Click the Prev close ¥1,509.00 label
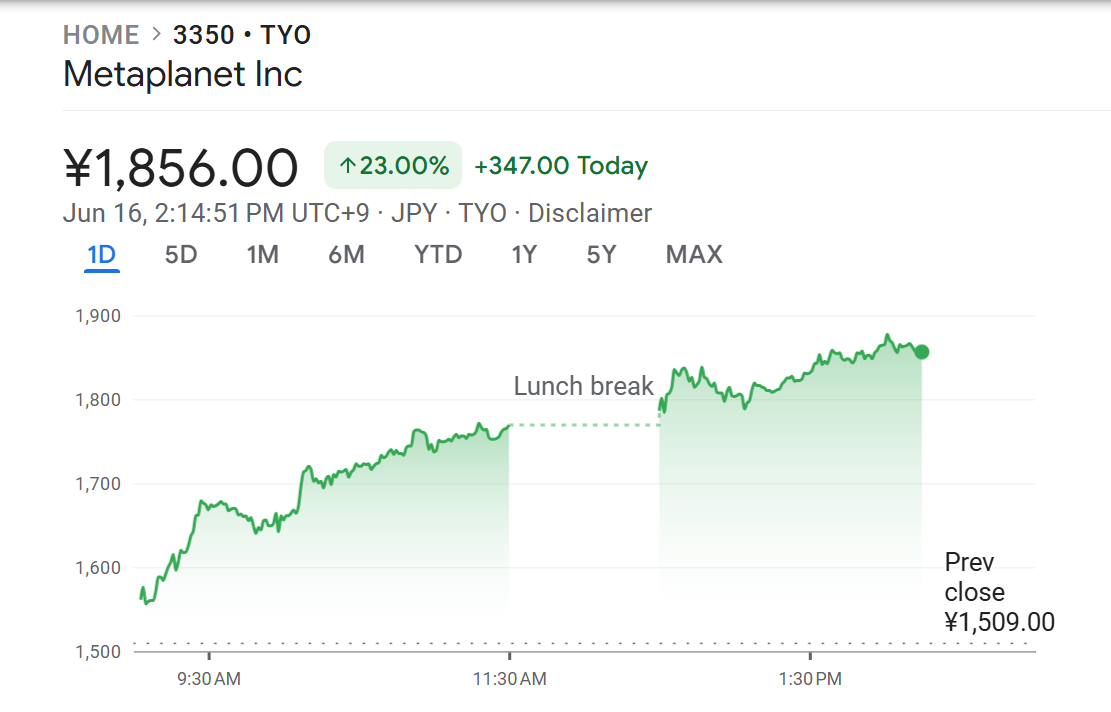This screenshot has width=1111, height=712. [999, 592]
